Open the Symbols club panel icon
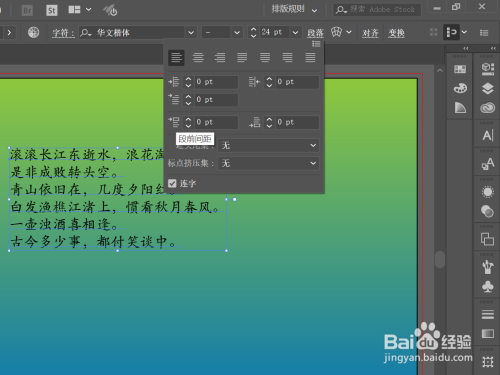500x375 pixels. [x=488, y=287]
